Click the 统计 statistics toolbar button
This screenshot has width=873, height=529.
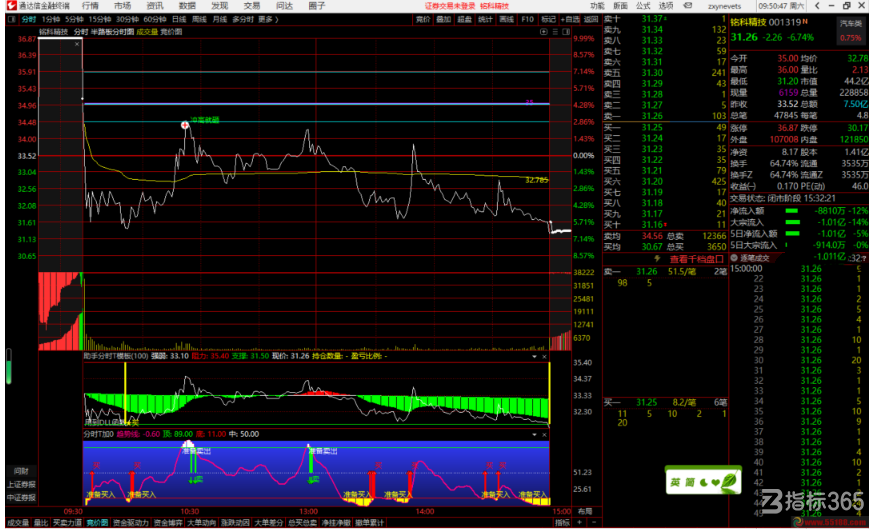485,19
